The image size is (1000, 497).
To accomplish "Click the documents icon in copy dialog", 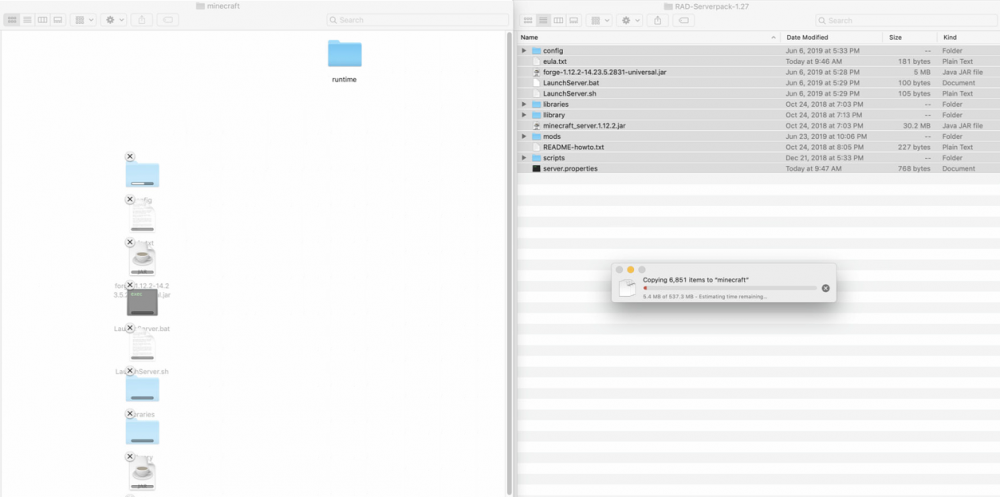I will [x=628, y=289].
